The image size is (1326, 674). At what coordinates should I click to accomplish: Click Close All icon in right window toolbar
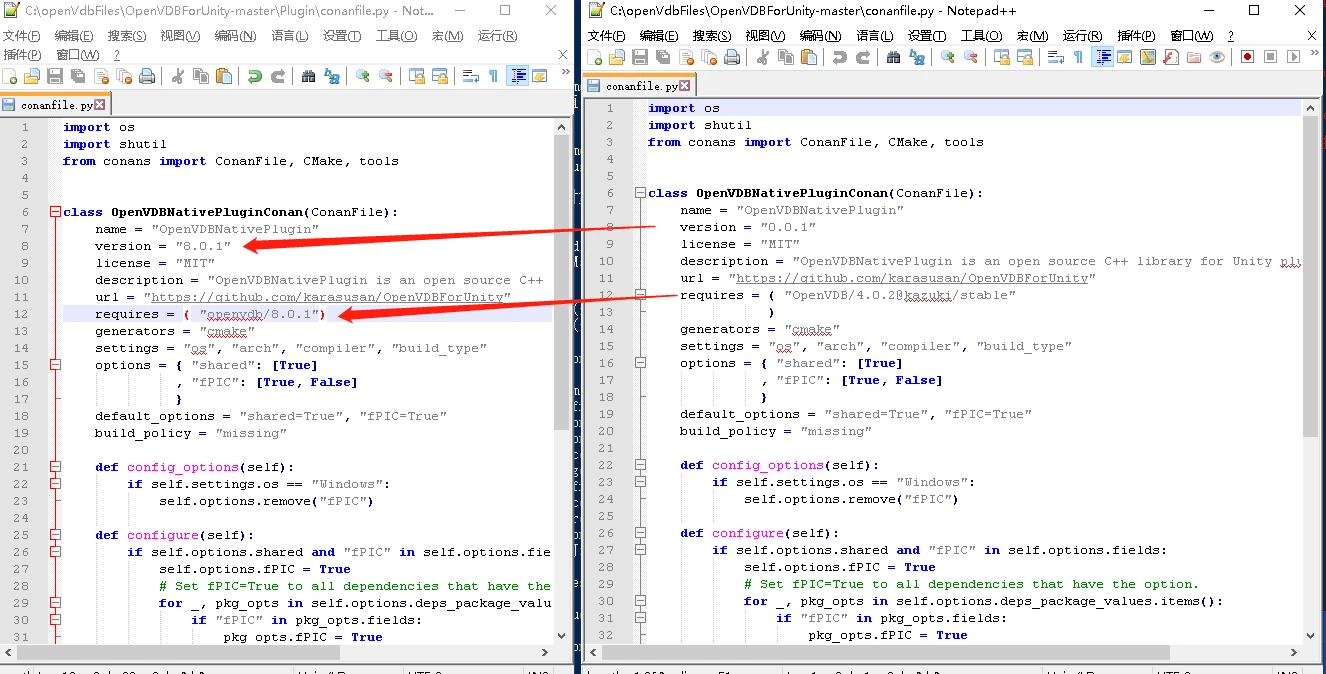710,57
